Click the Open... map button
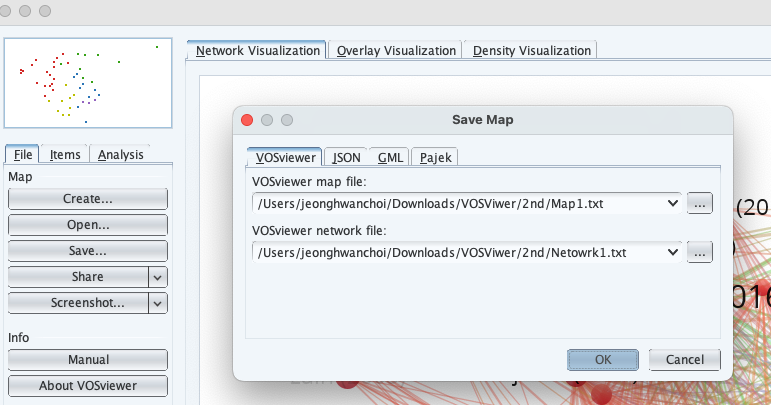Screen dimensions: 771x405 click(88, 225)
